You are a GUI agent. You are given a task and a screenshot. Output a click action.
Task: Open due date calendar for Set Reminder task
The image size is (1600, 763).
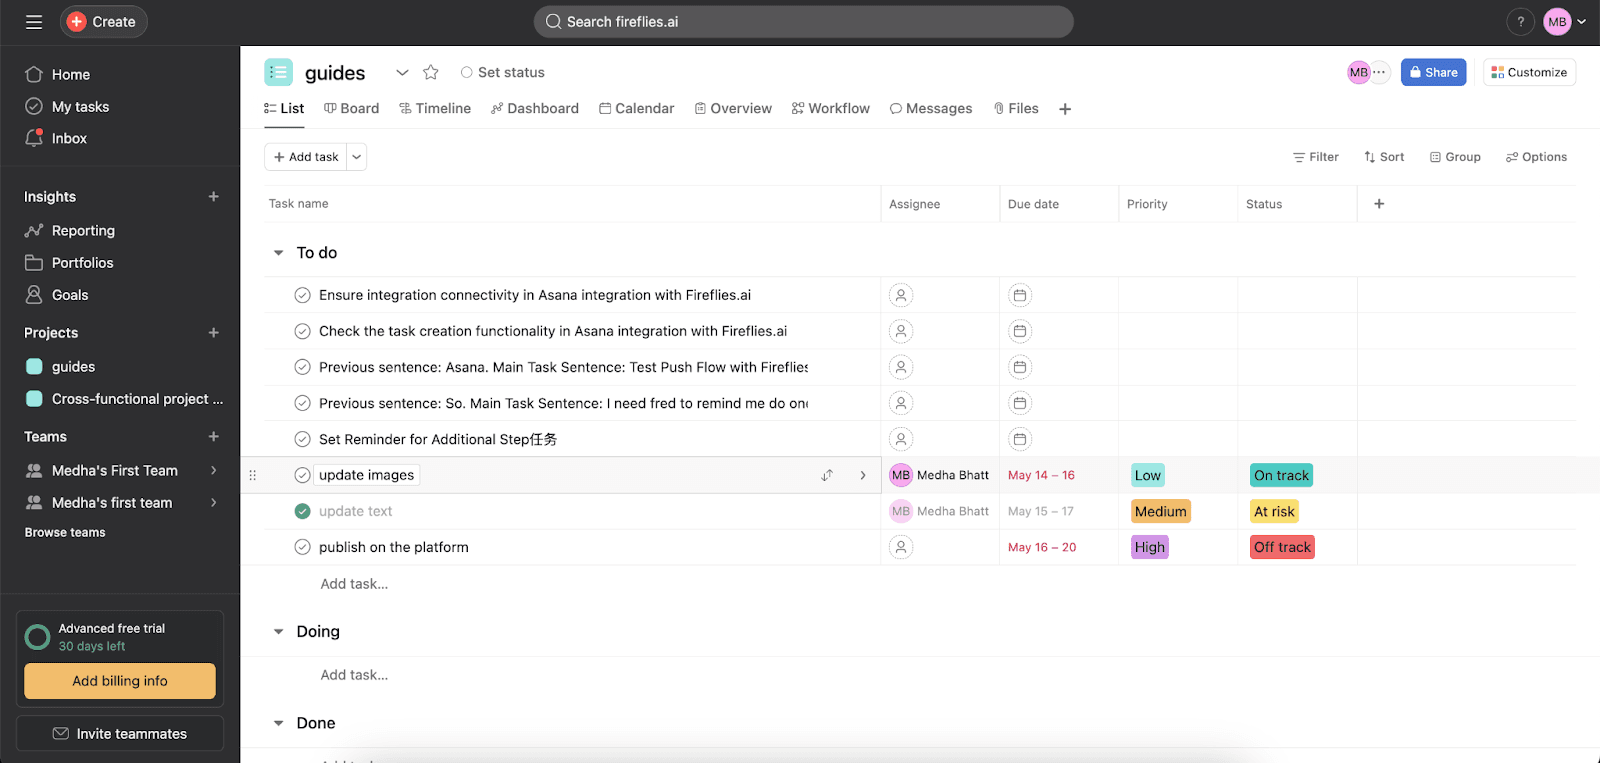(x=1020, y=439)
